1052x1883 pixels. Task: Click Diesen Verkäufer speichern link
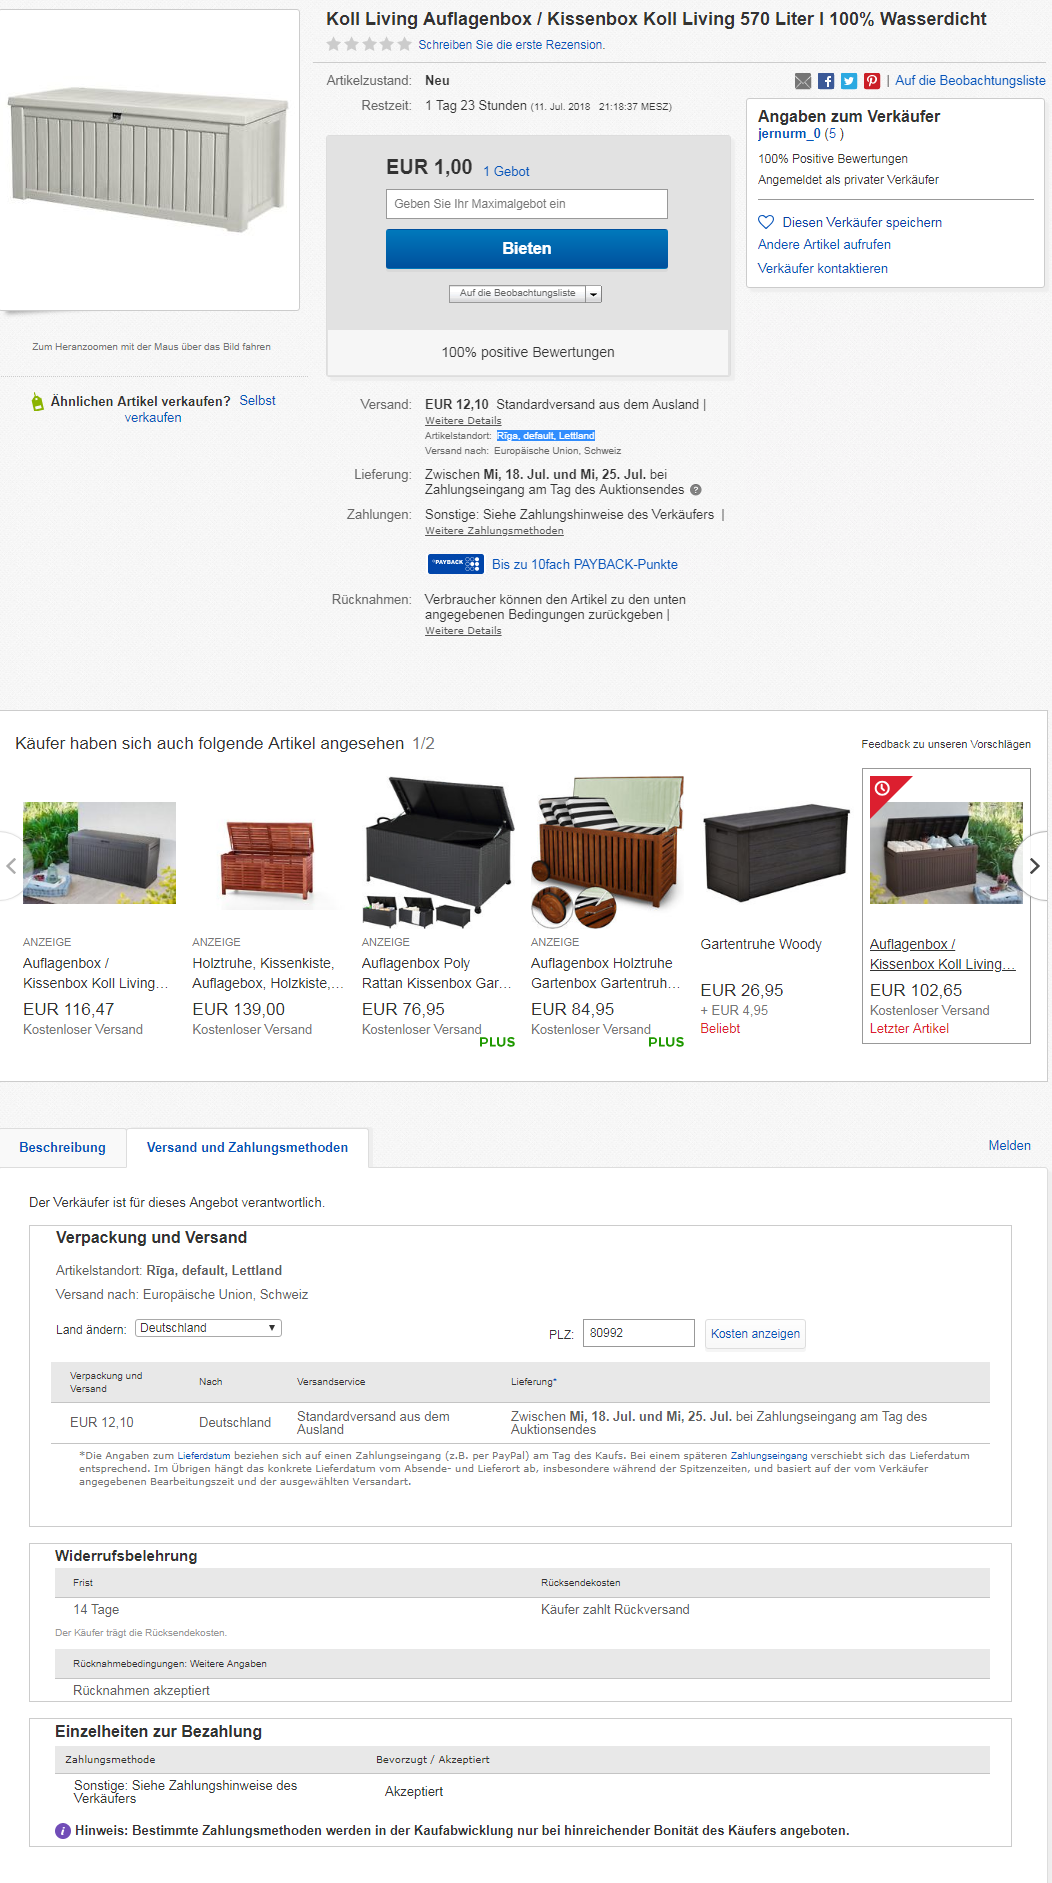[x=862, y=222]
